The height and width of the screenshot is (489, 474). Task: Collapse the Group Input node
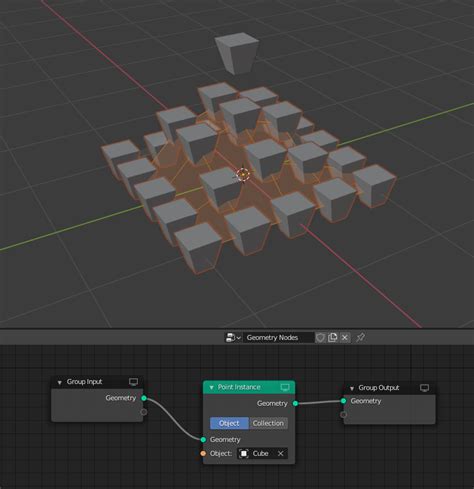coord(60,382)
